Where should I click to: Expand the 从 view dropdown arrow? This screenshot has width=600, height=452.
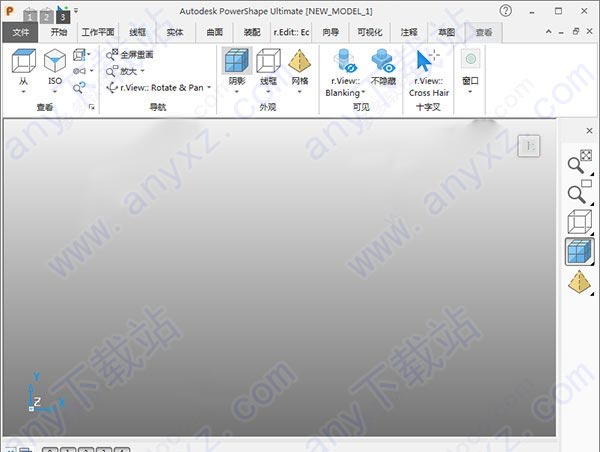point(24,91)
